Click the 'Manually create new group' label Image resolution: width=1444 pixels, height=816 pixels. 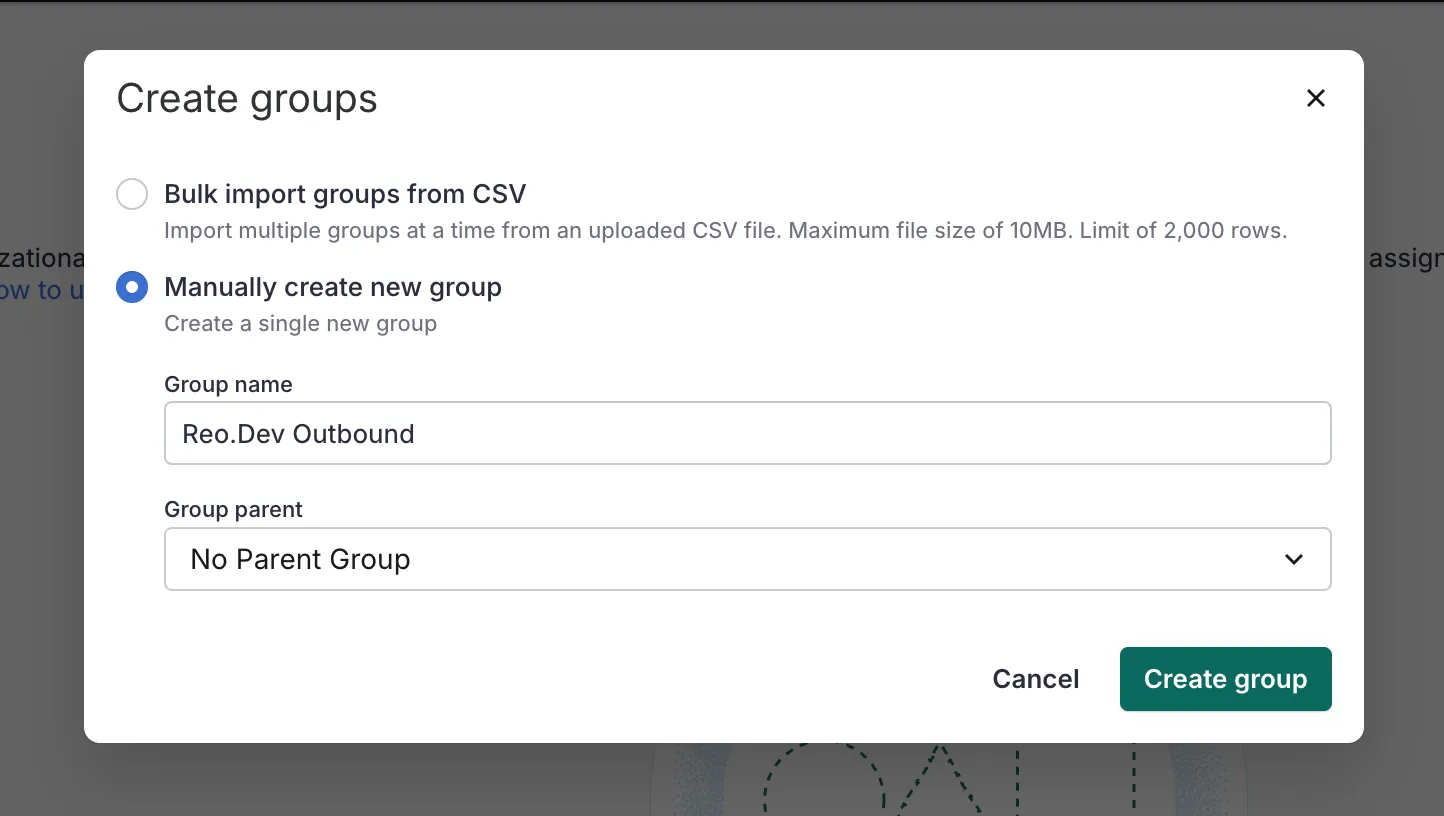pos(333,288)
